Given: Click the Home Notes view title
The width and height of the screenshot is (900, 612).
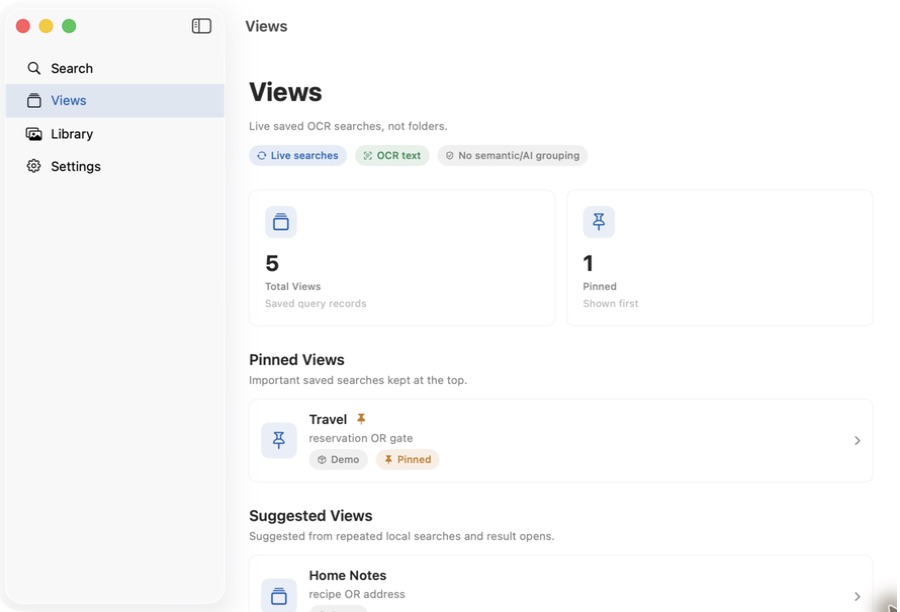Looking at the screenshot, I should pyautogui.click(x=348, y=575).
